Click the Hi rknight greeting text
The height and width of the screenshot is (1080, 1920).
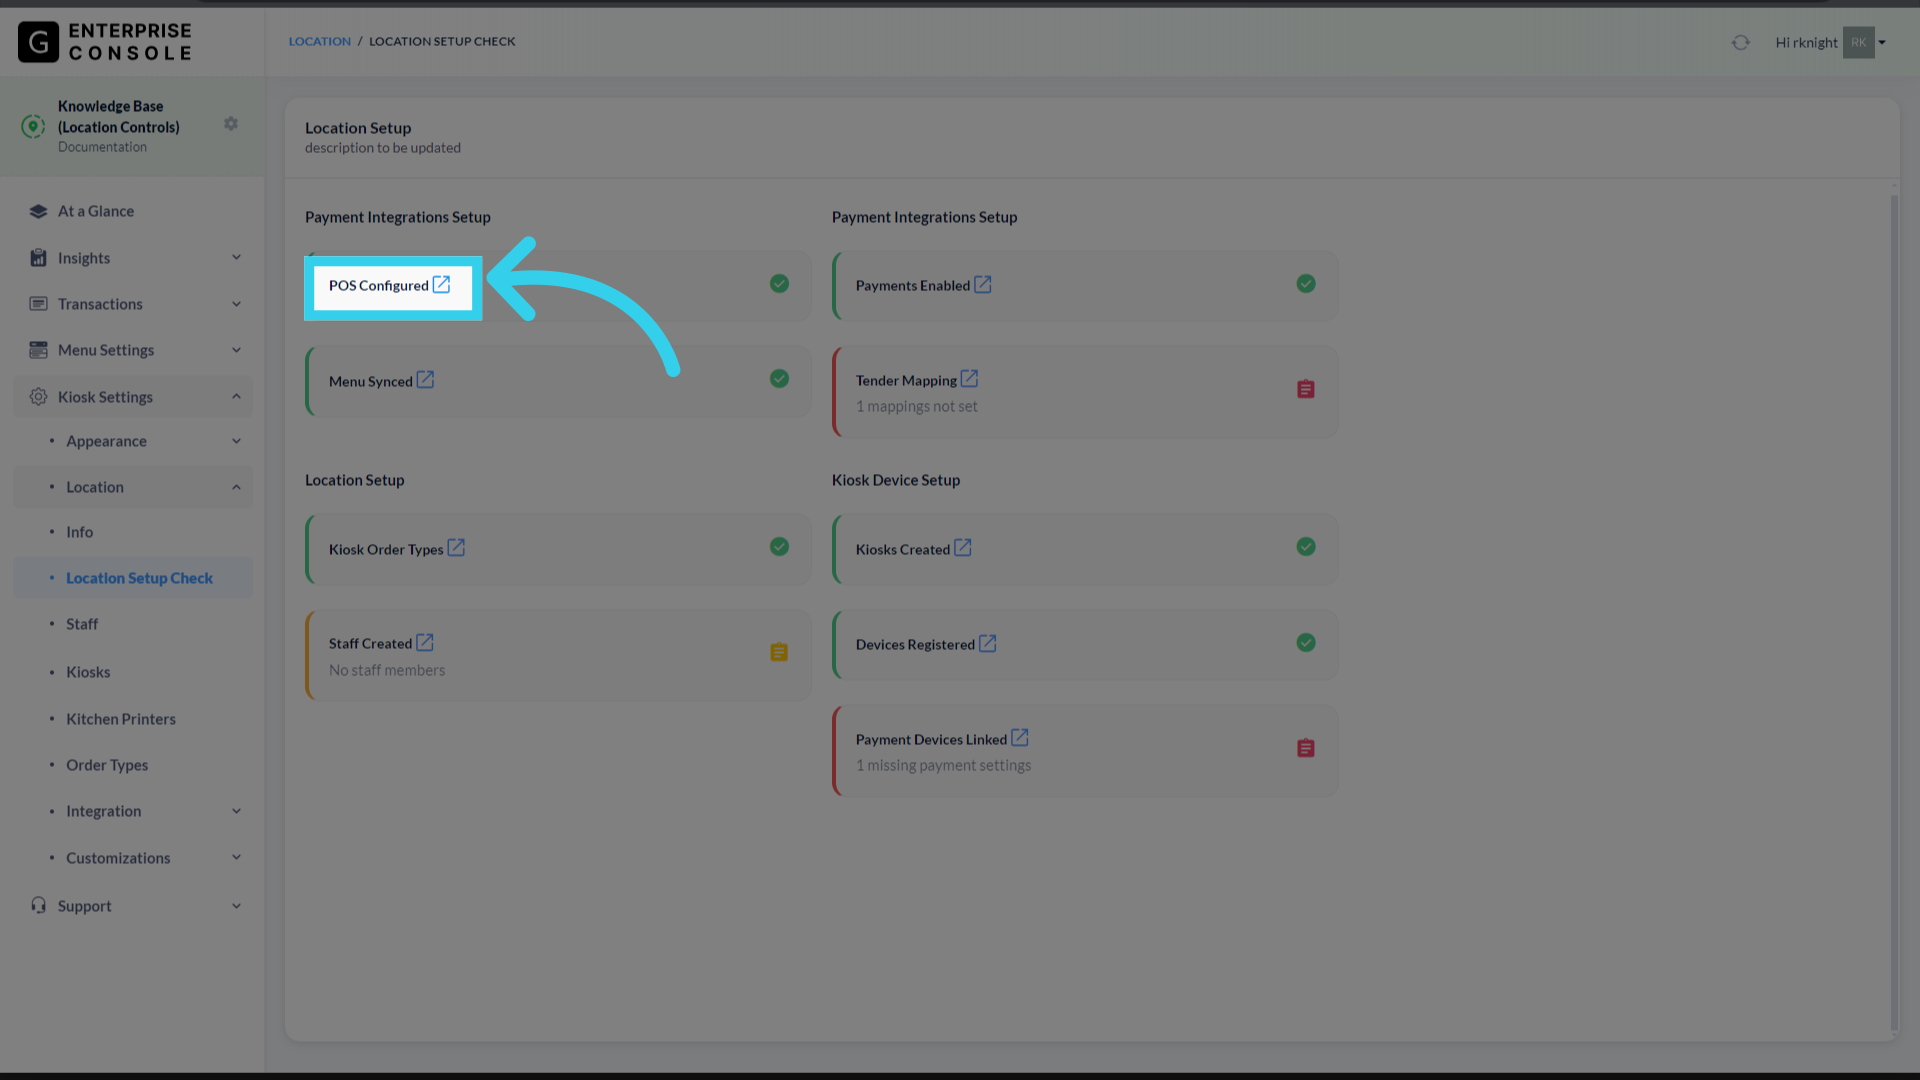tap(1806, 42)
